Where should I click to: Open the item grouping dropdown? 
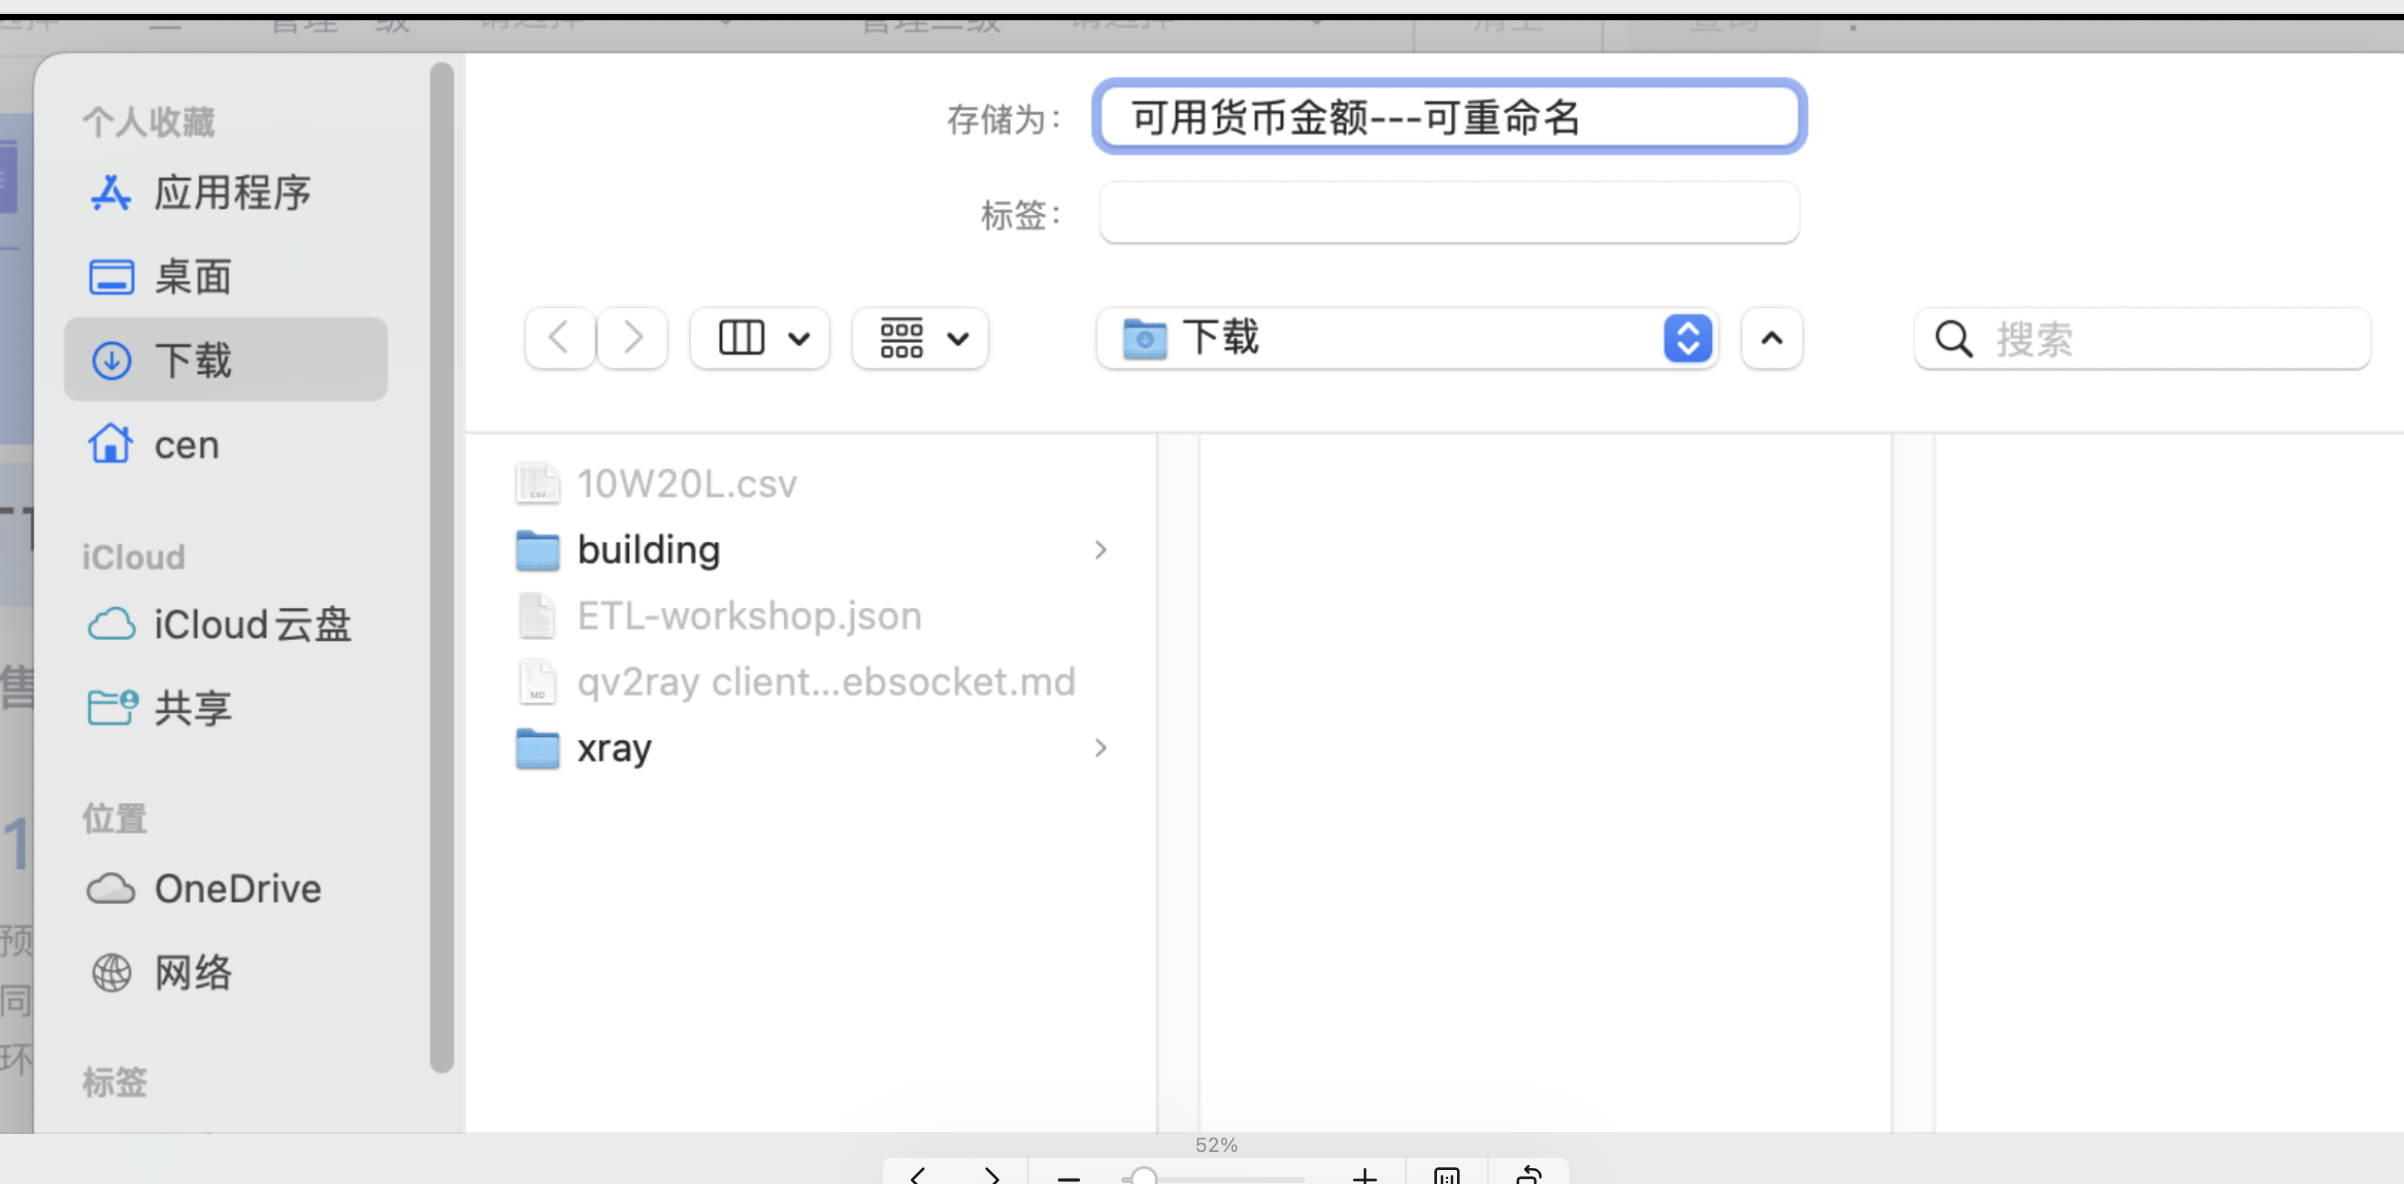pyautogui.click(x=918, y=338)
